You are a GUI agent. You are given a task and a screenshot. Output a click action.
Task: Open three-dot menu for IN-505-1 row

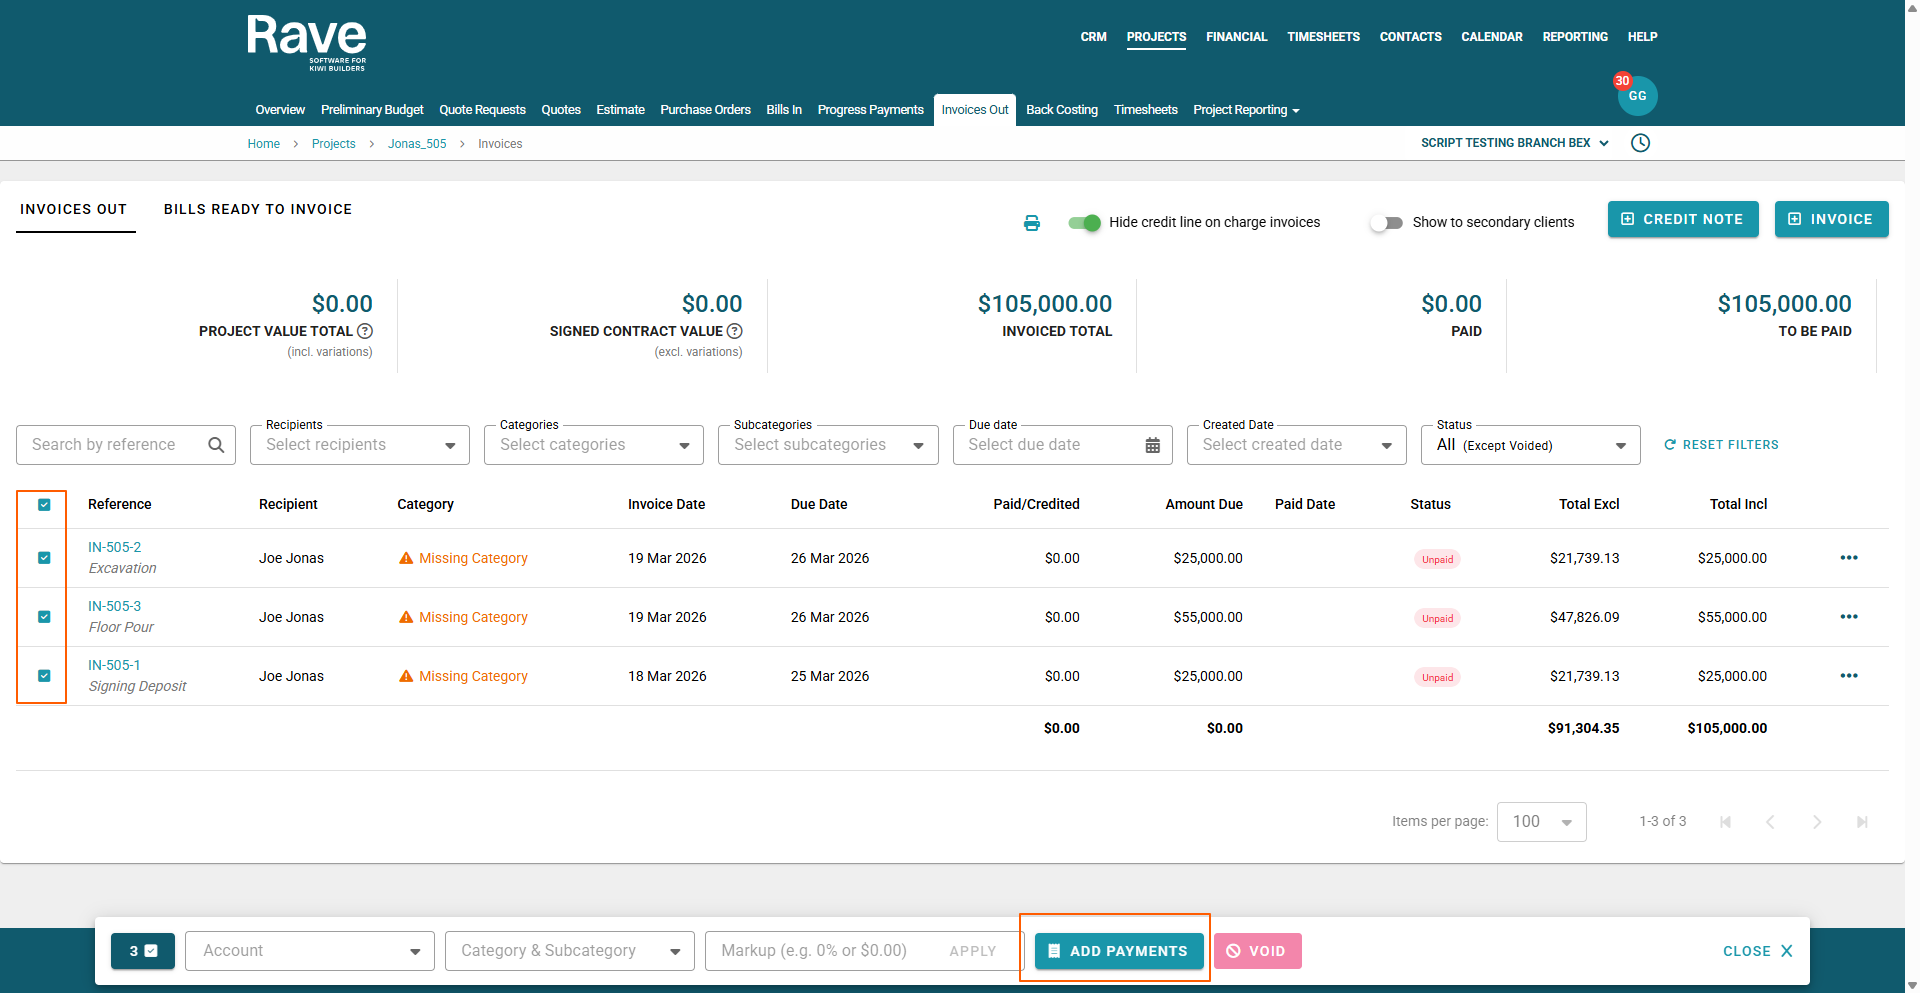coord(1848,676)
